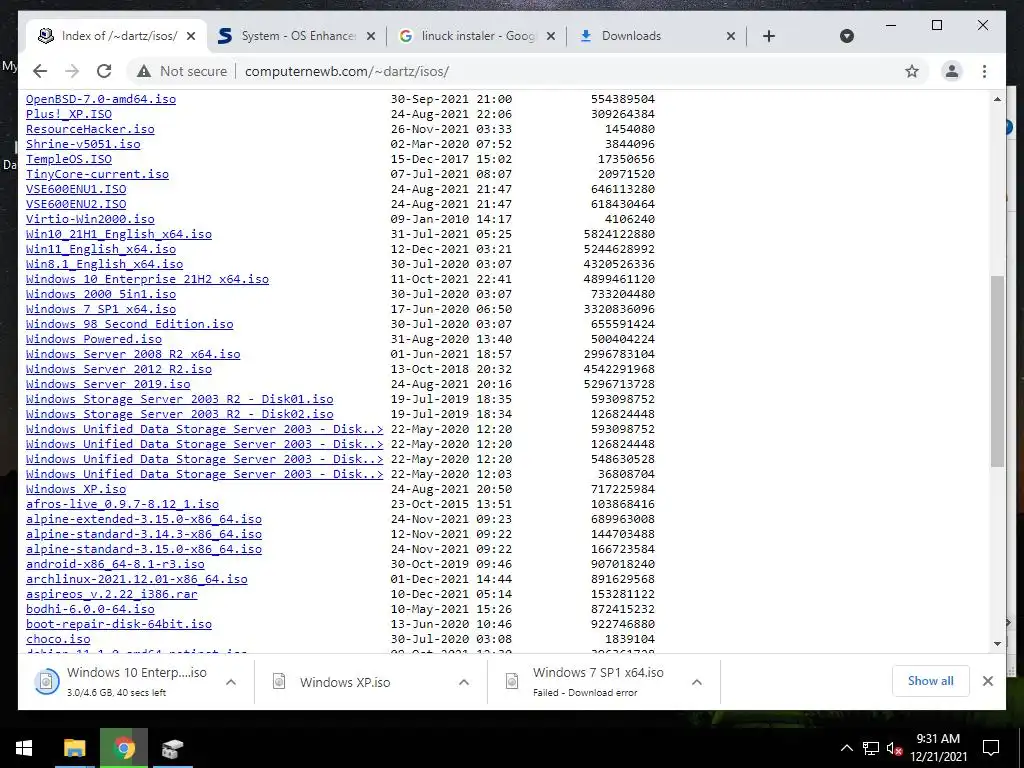Click the Windows XP.iso download file icon
Image resolution: width=1024 pixels, height=768 pixels.
(279, 682)
